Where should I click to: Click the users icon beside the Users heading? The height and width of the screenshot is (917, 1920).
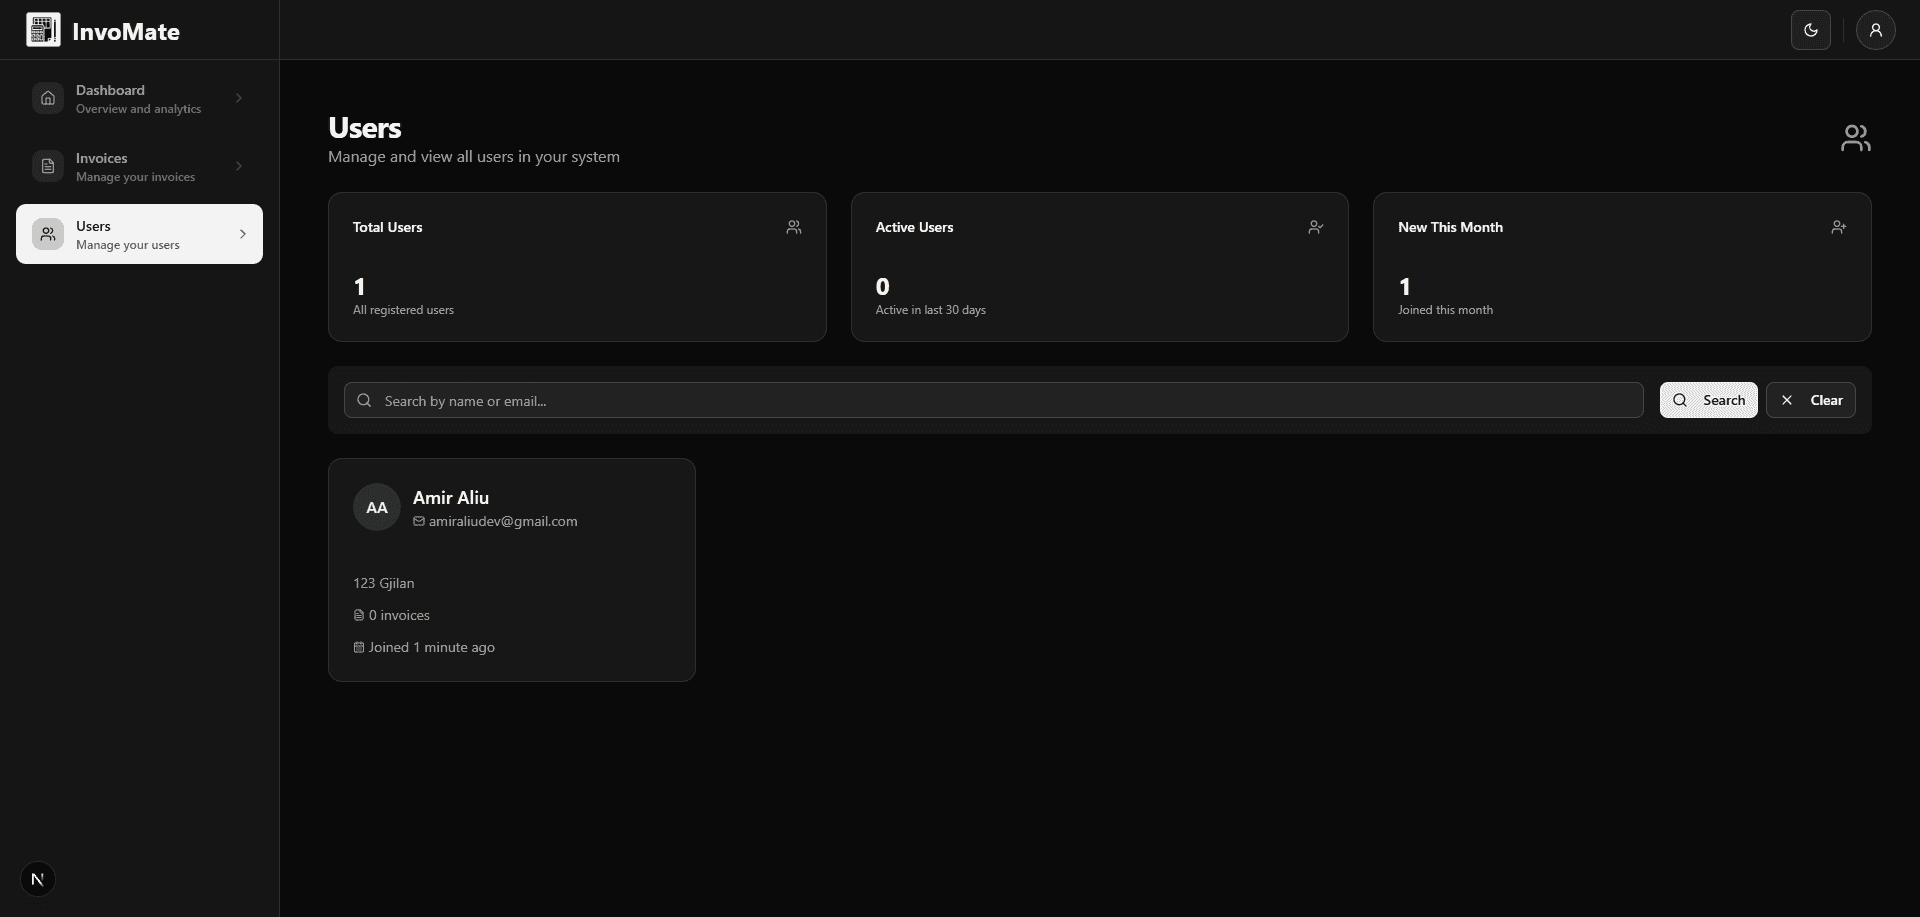[x=1855, y=138]
